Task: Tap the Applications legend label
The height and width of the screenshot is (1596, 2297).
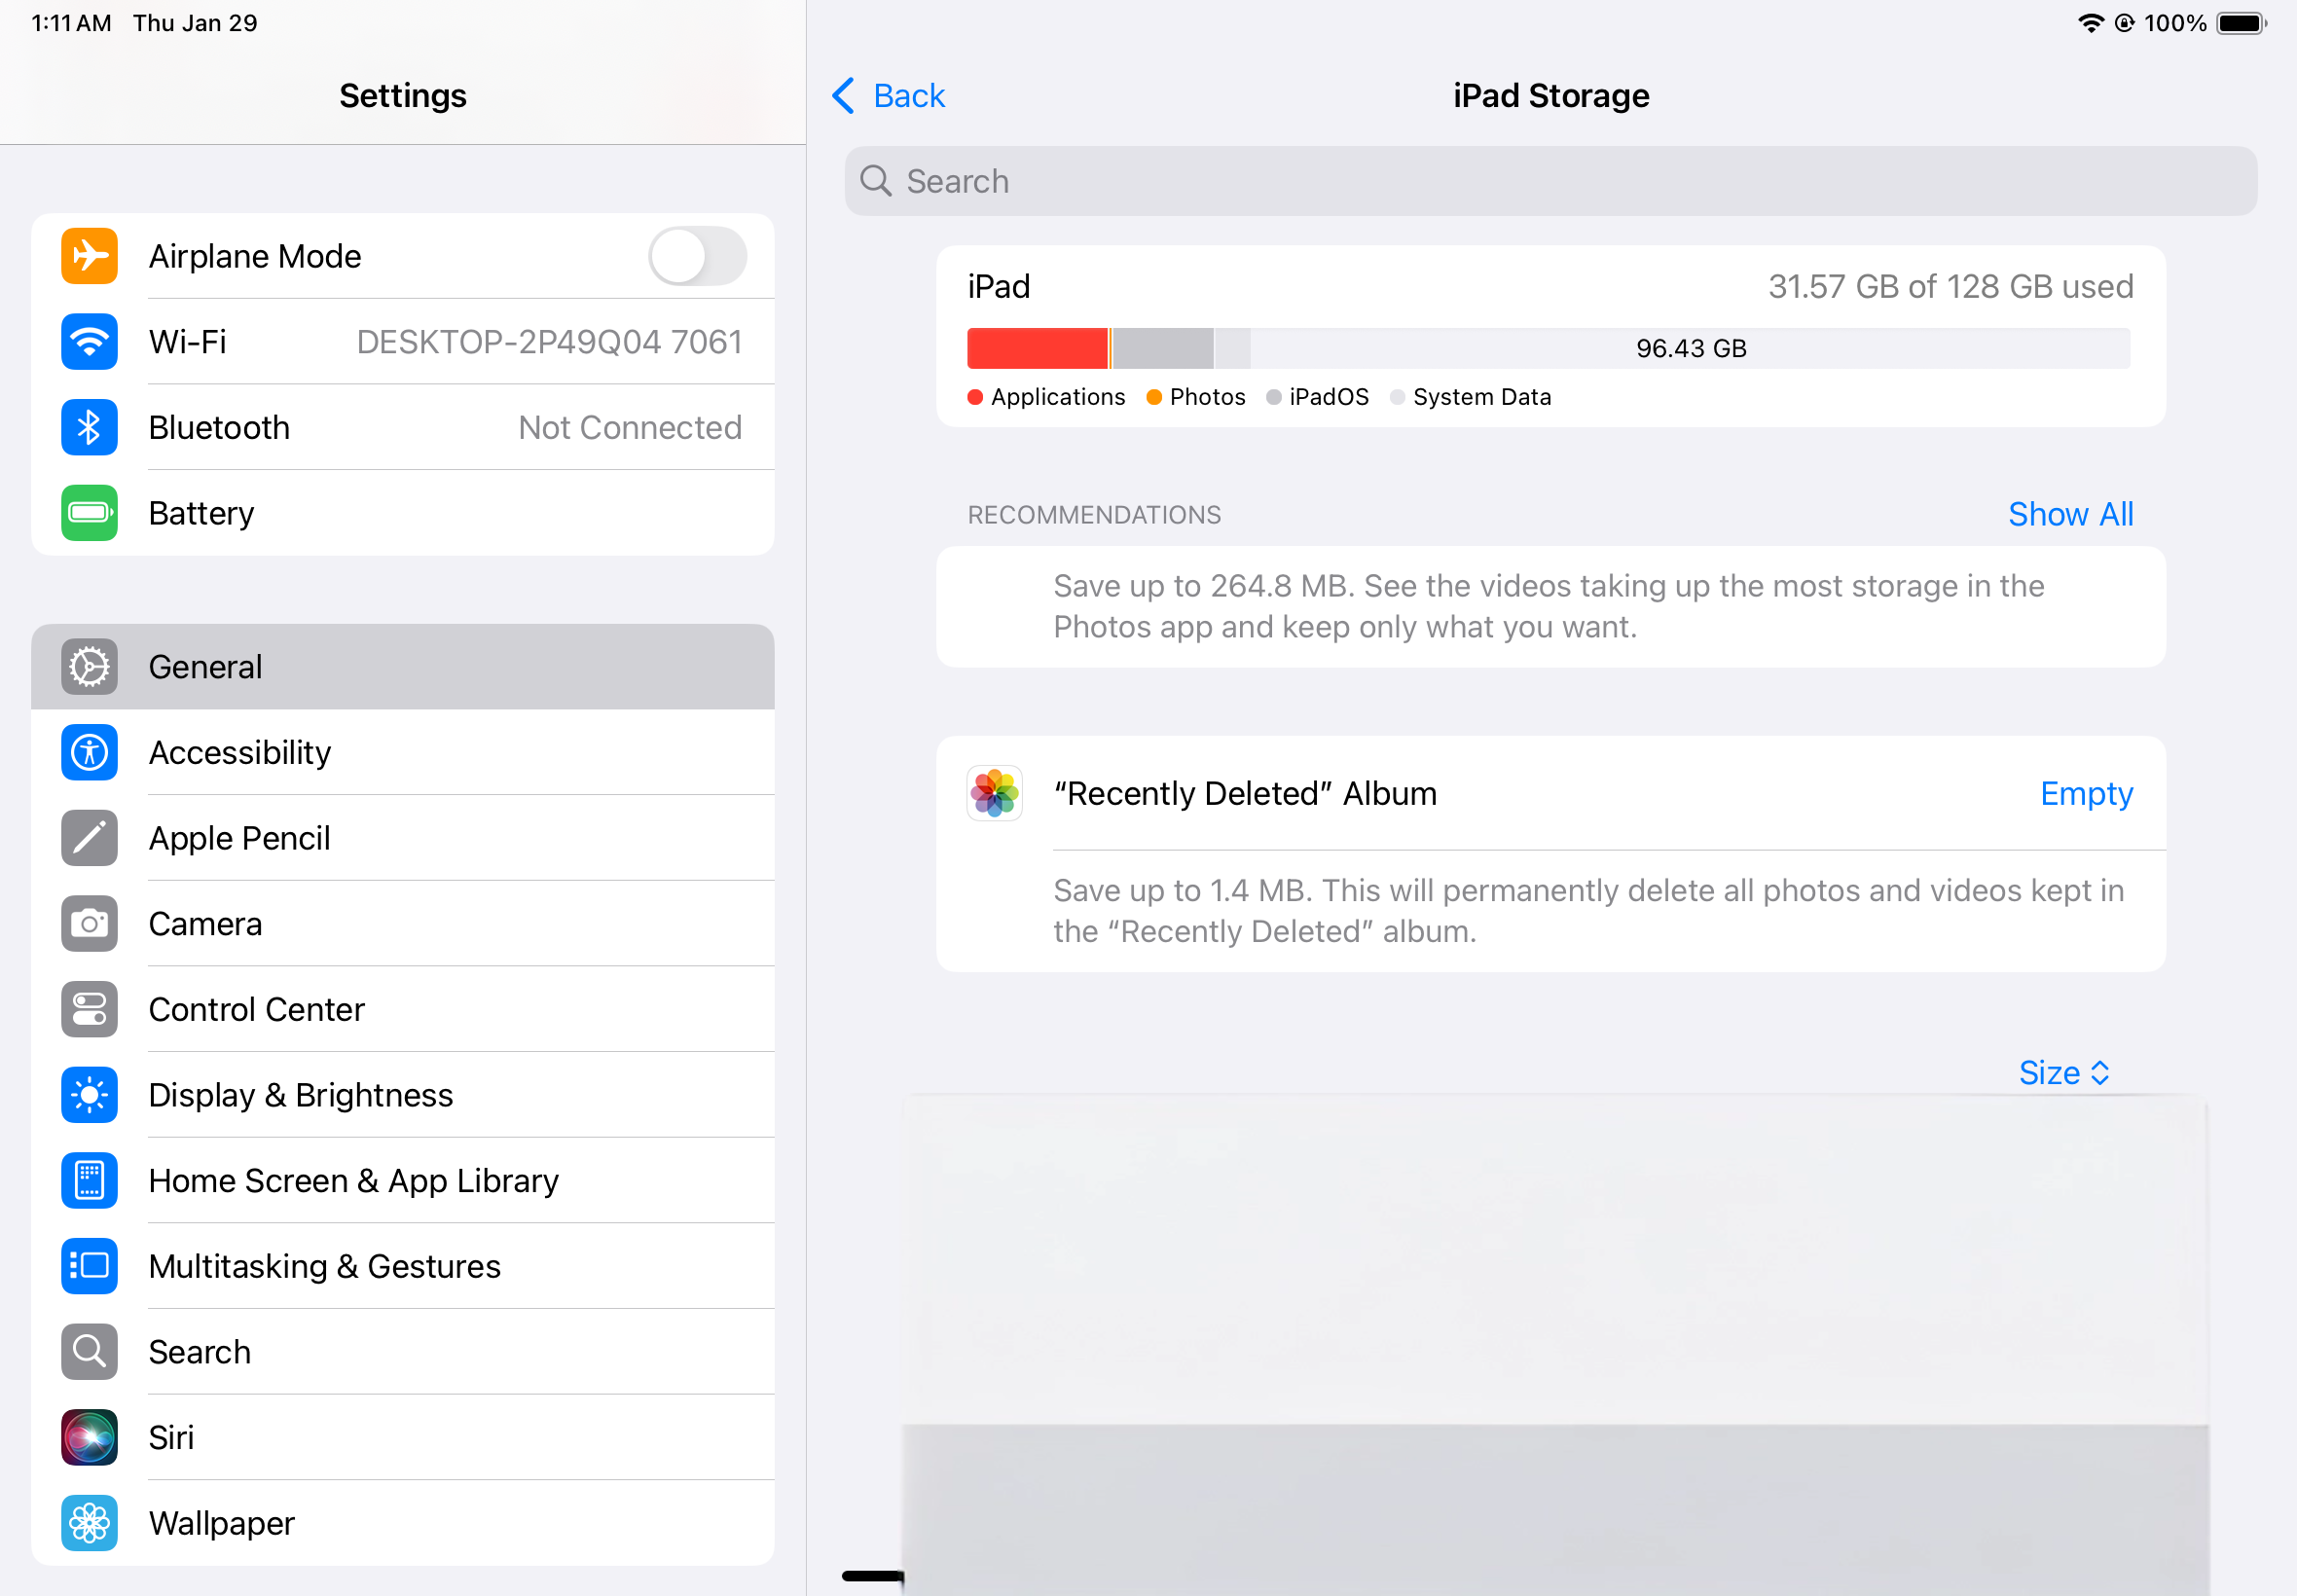Action: click(1058, 397)
